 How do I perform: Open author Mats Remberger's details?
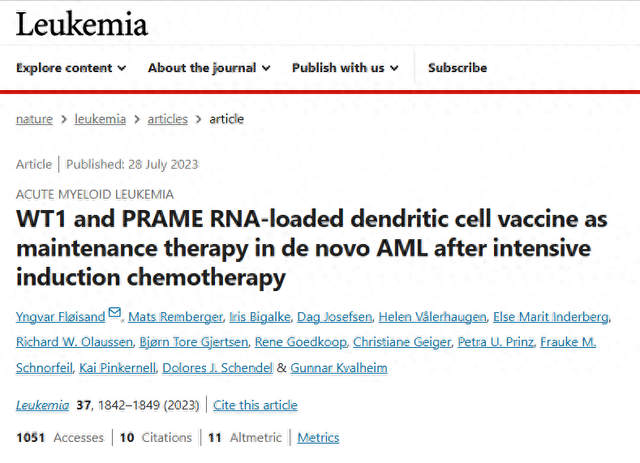(x=176, y=317)
